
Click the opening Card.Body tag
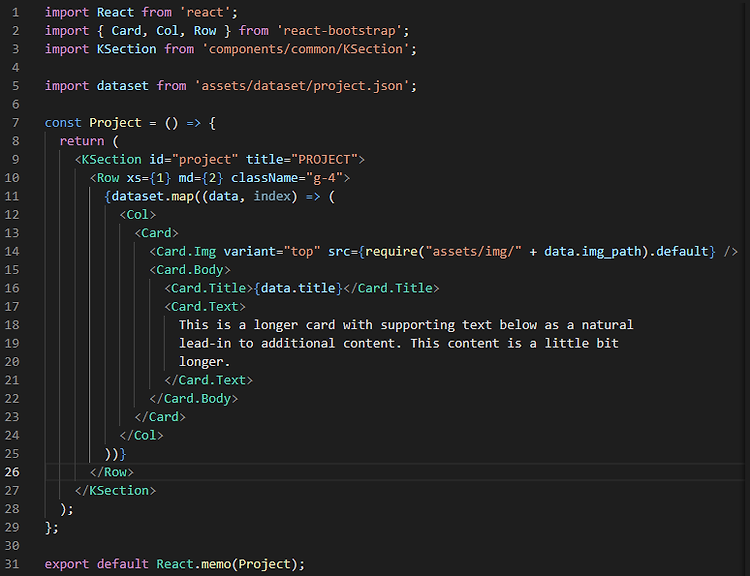coord(190,270)
